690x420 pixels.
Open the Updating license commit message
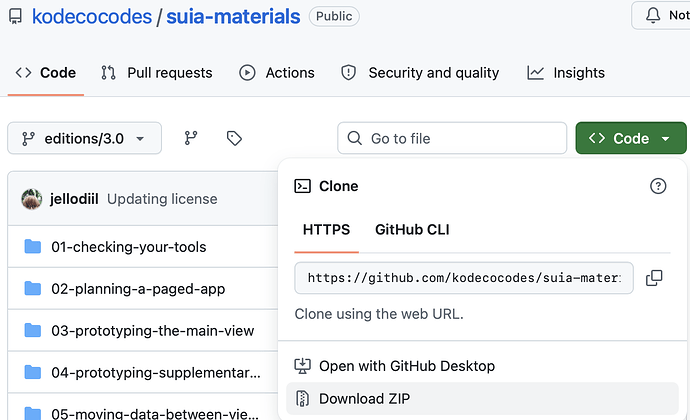162,199
